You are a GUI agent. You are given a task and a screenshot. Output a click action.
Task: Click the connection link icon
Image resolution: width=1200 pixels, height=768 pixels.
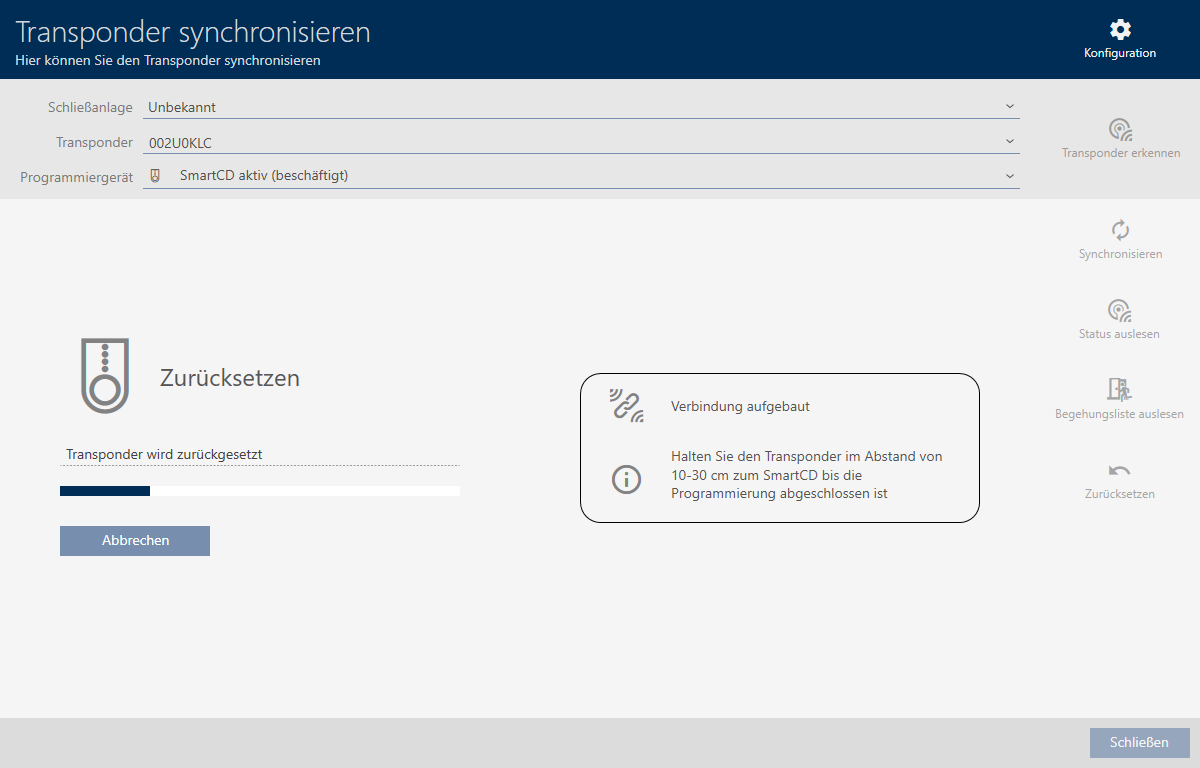tap(626, 406)
